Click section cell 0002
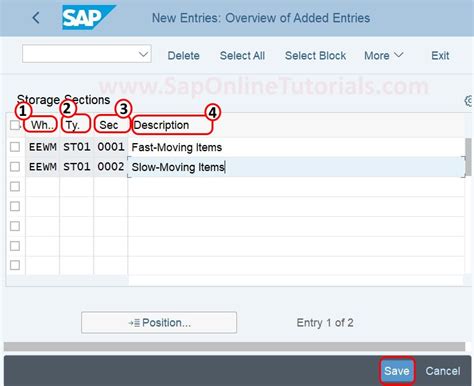The width and height of the screenshot is (474, 386). point(110,166)
